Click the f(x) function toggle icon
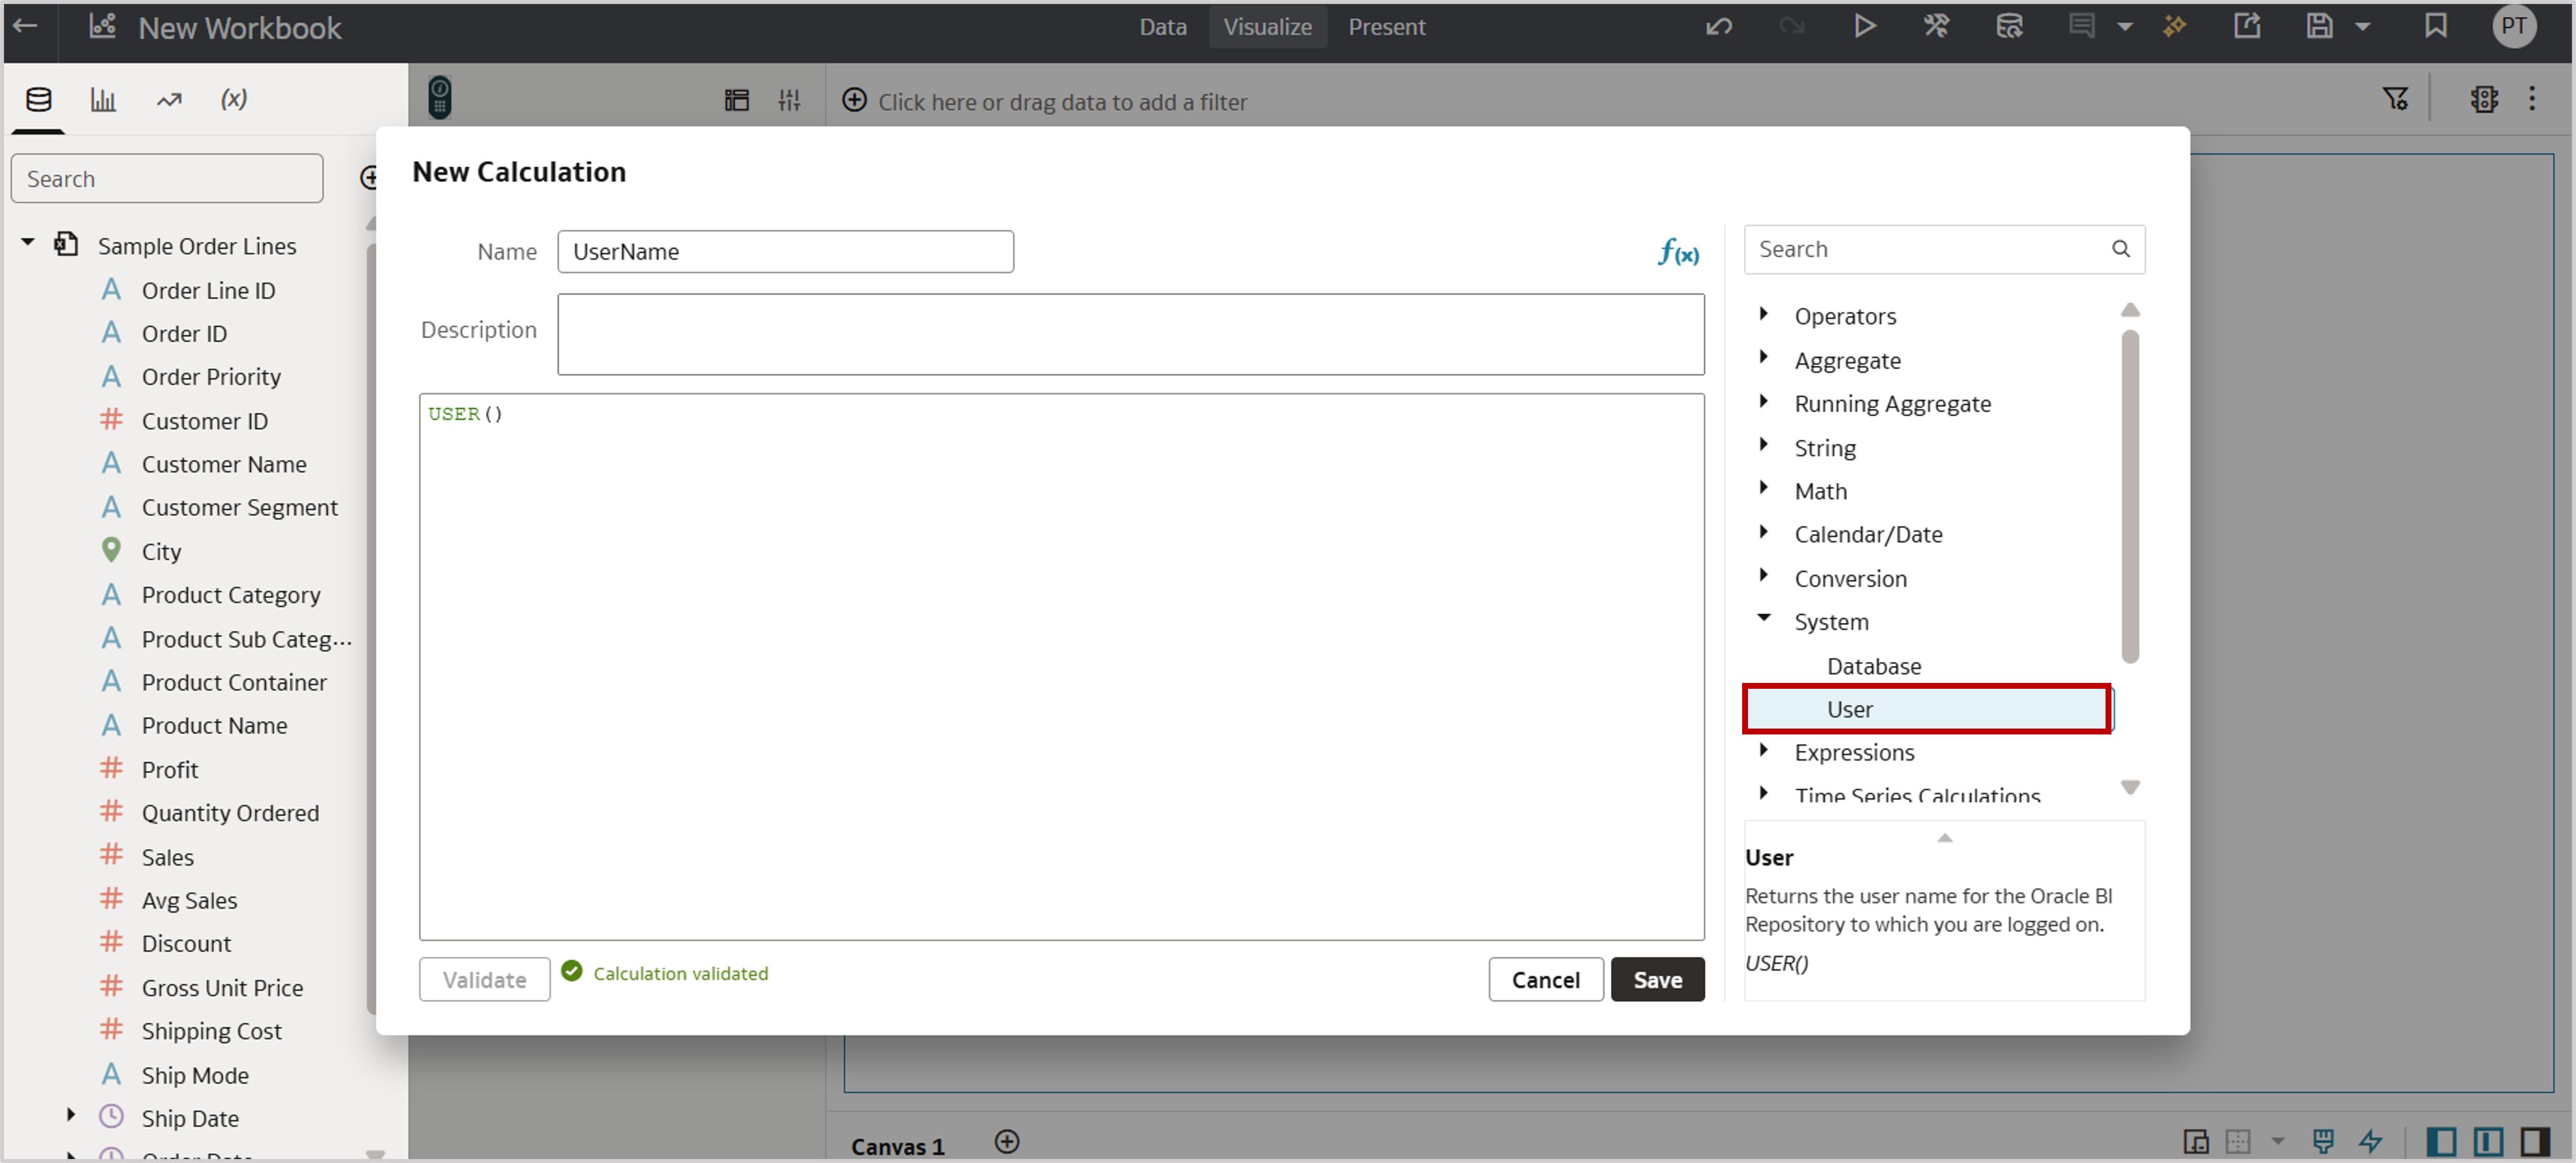The height and width of the screenshot is (1163, 2576). tap(1677, 252)
